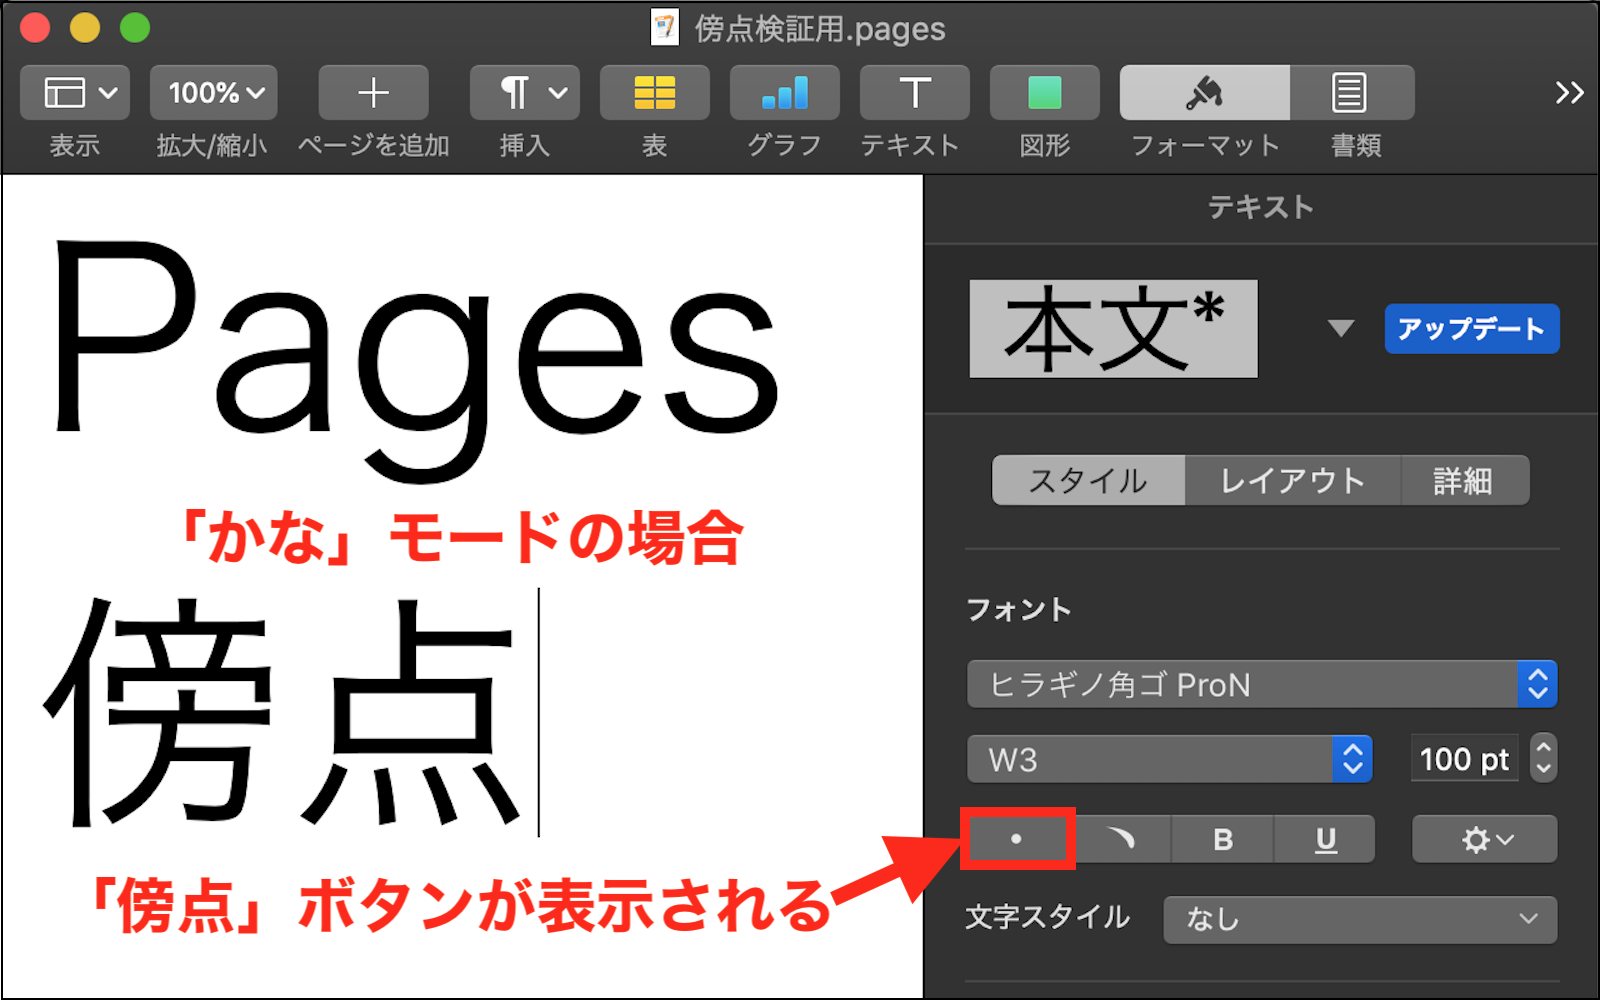The image size is (1600, 1000).
Task: Open the gear advanced options button
Action: click(1484, 839)
